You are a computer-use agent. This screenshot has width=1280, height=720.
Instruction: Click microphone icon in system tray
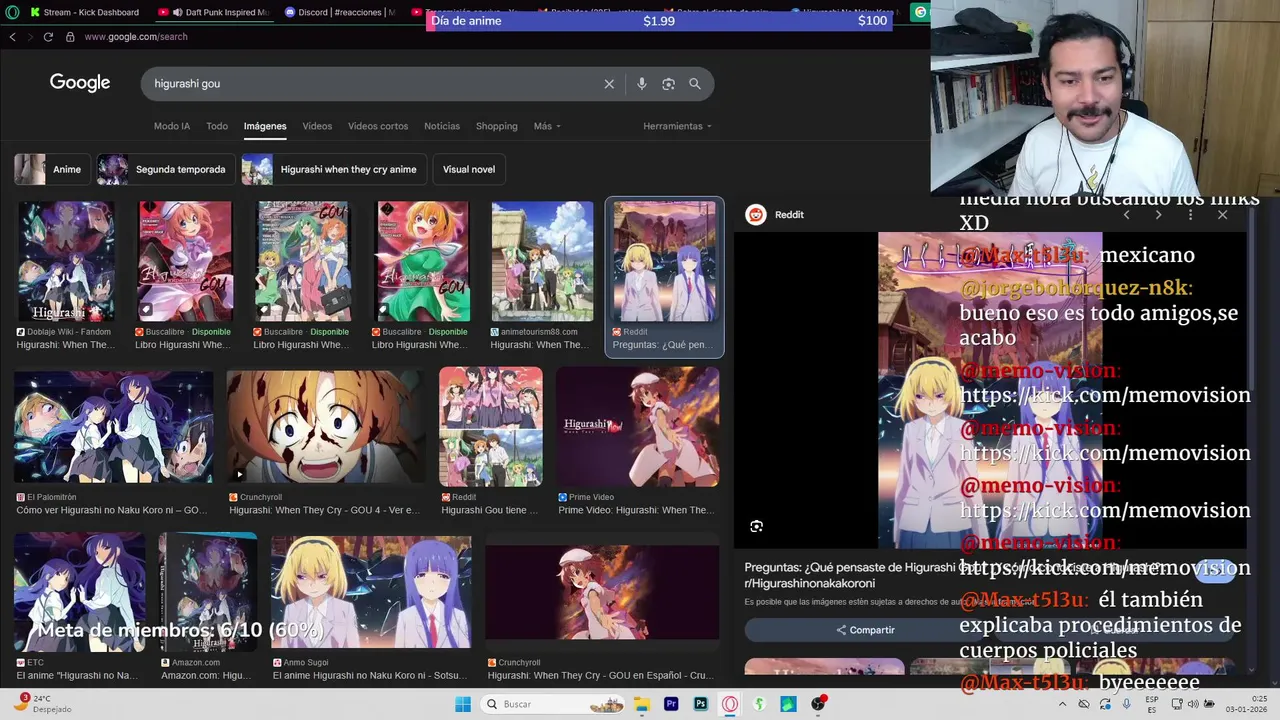pos(1127,704)
